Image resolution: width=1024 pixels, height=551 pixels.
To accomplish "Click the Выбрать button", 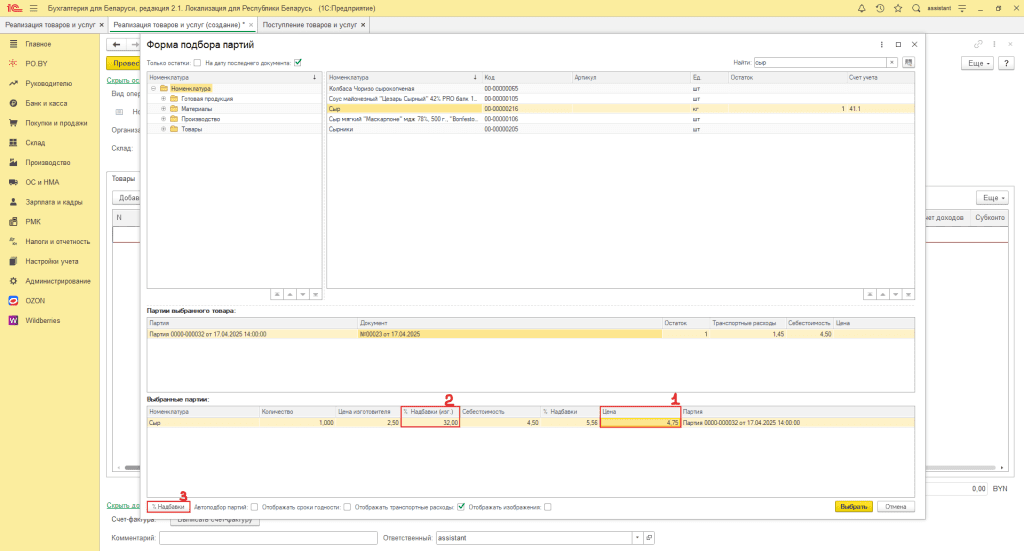I will [x=854, y=507].
